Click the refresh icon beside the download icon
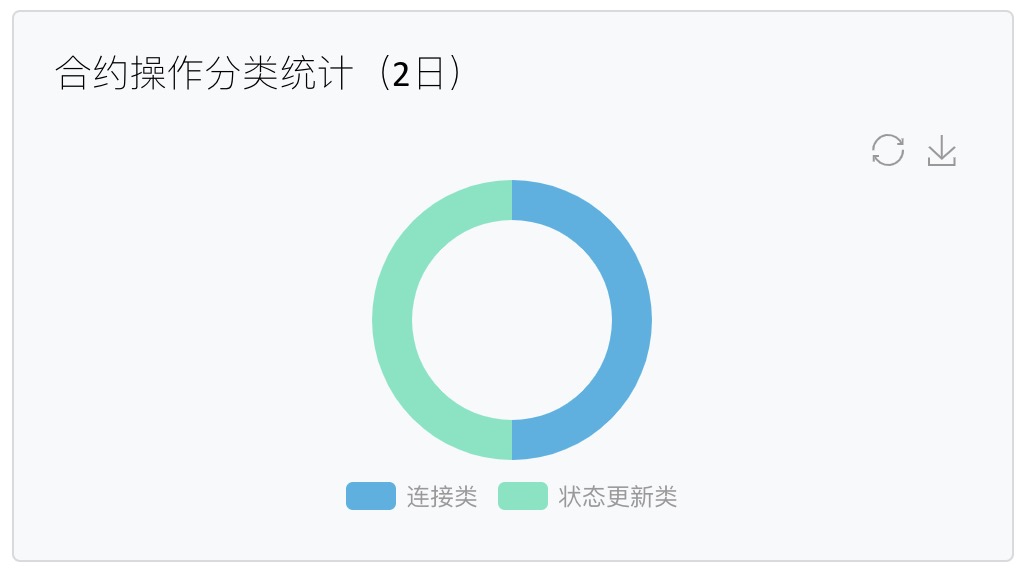Viewport: 1032px width, 580px height. 888,150
